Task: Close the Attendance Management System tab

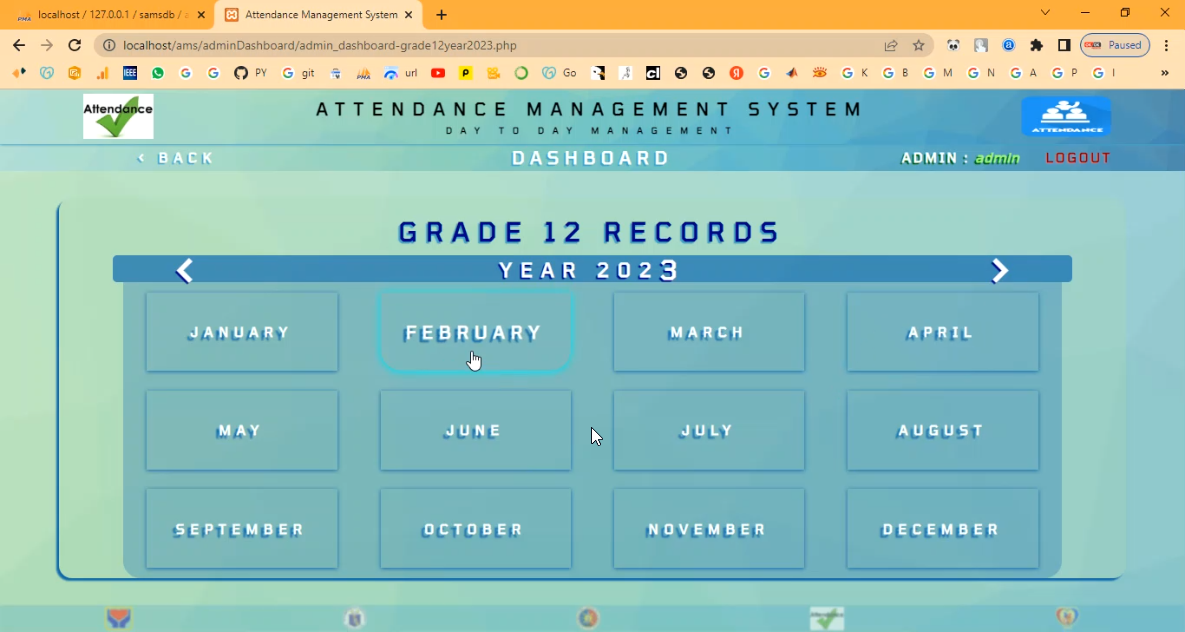Action: pos(409,14)
